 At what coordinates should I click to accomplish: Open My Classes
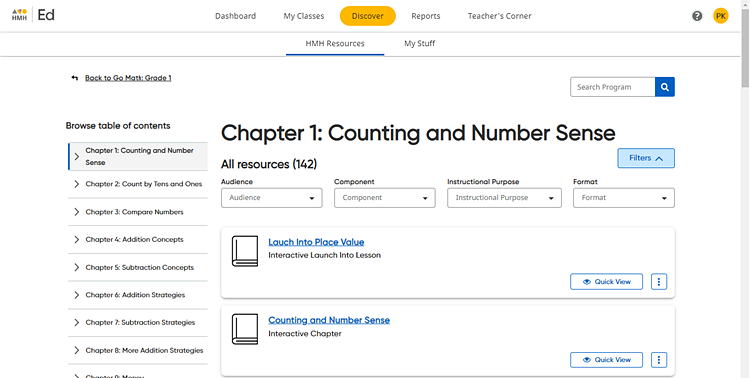(304, 16)
